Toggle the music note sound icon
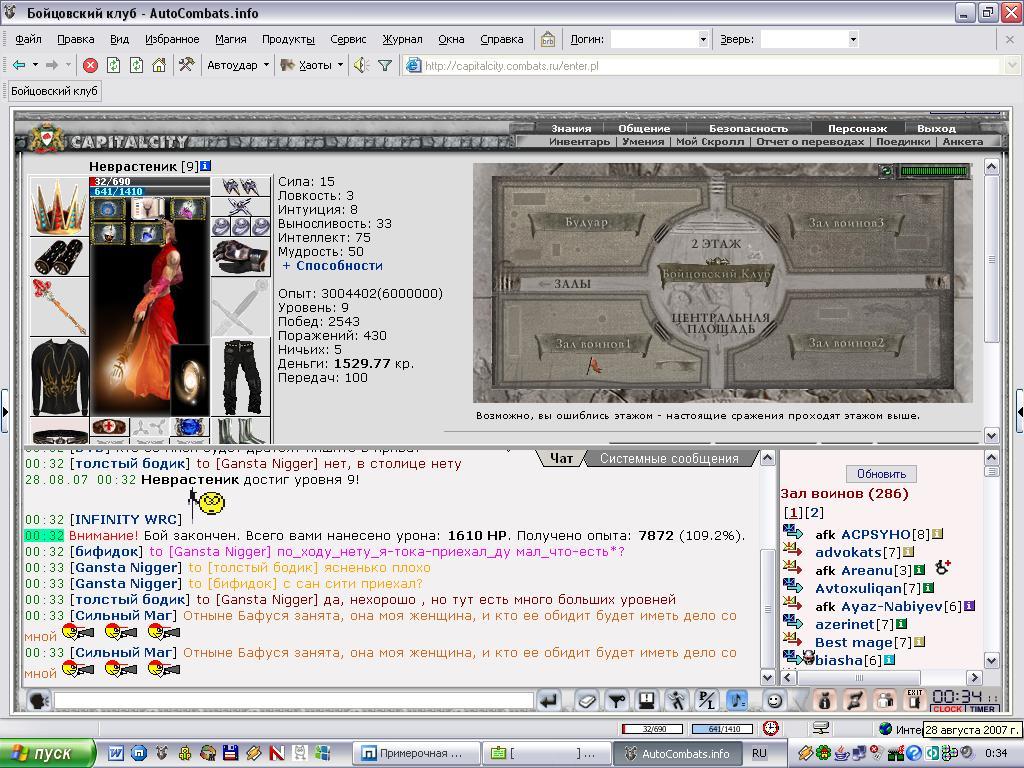 pyautogui.click(x=737, y=701)
